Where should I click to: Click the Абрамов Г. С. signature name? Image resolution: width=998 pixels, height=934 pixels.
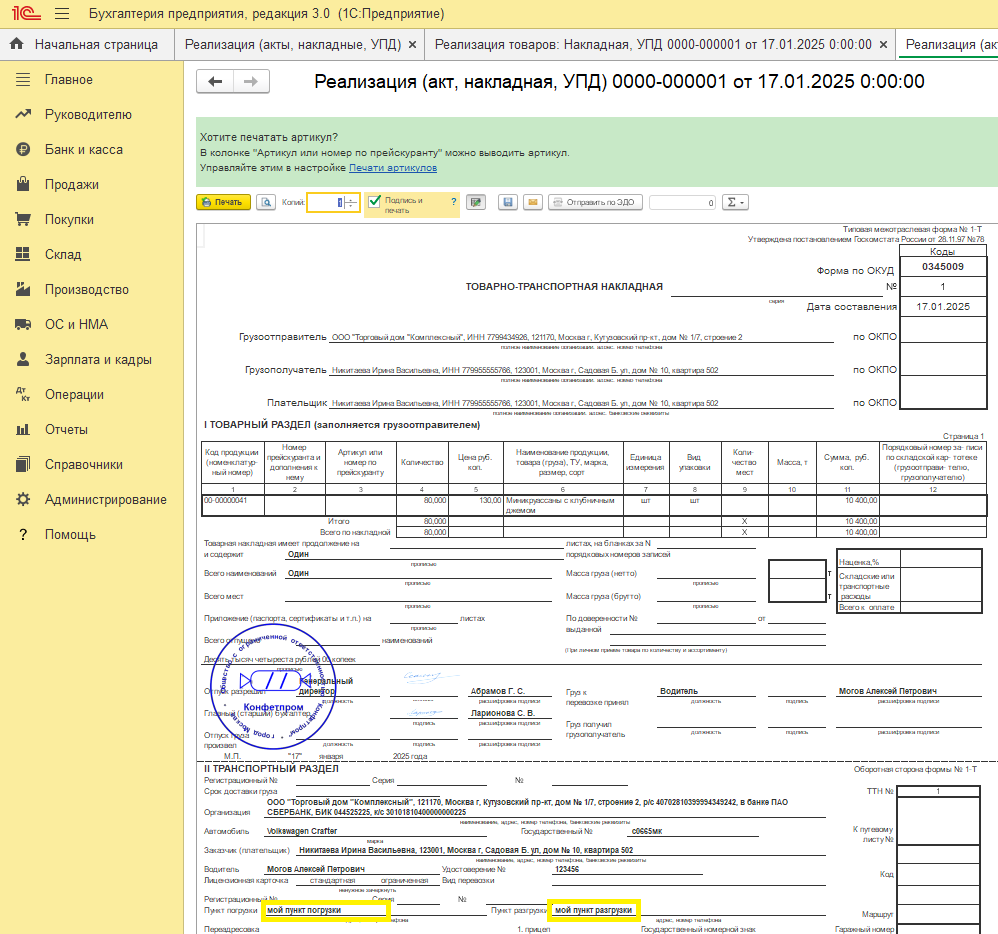pyautogui.click(x=498, y=691)
